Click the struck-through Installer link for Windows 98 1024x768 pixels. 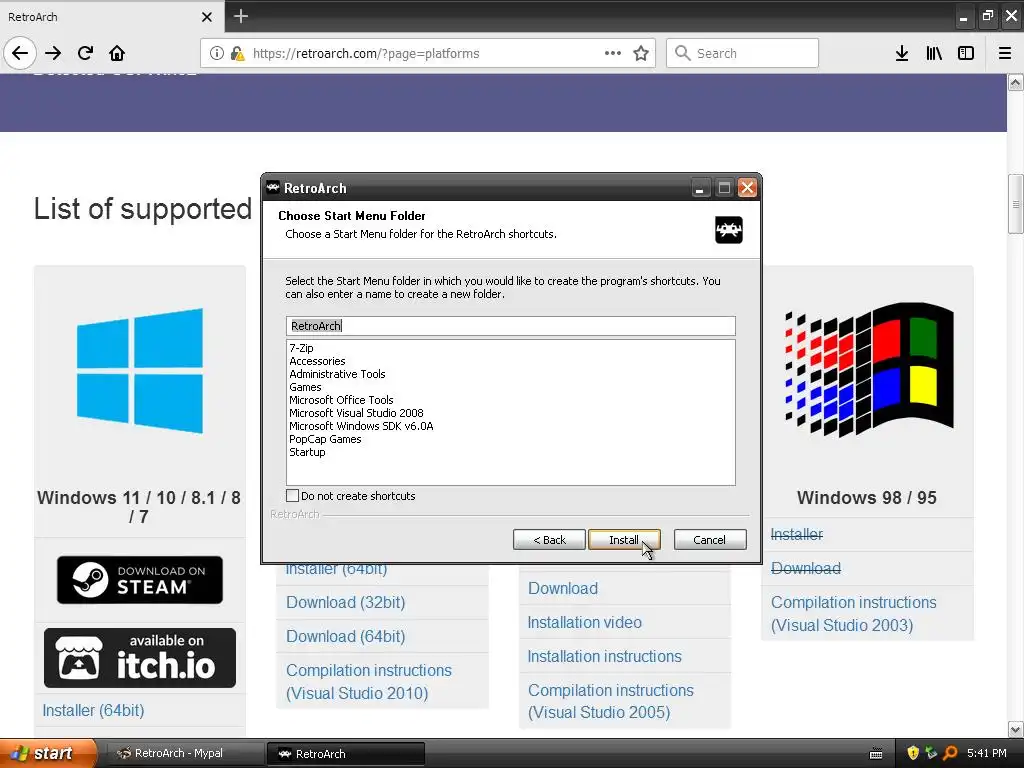797,534
